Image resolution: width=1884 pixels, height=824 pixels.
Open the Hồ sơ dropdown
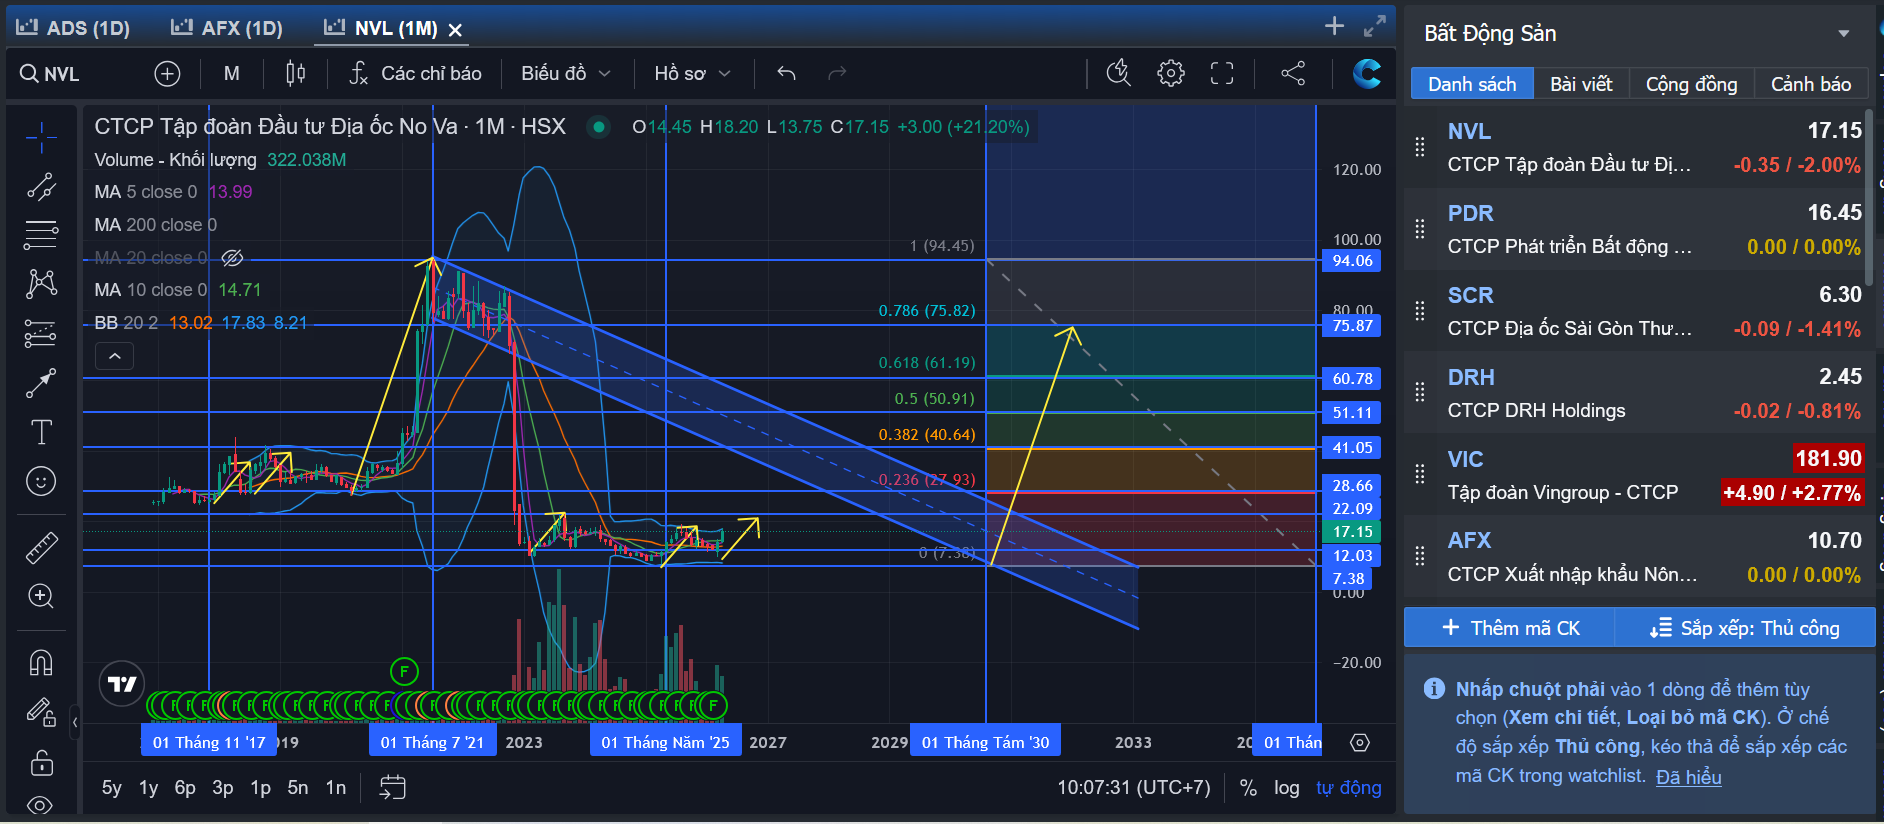(692, 73)
